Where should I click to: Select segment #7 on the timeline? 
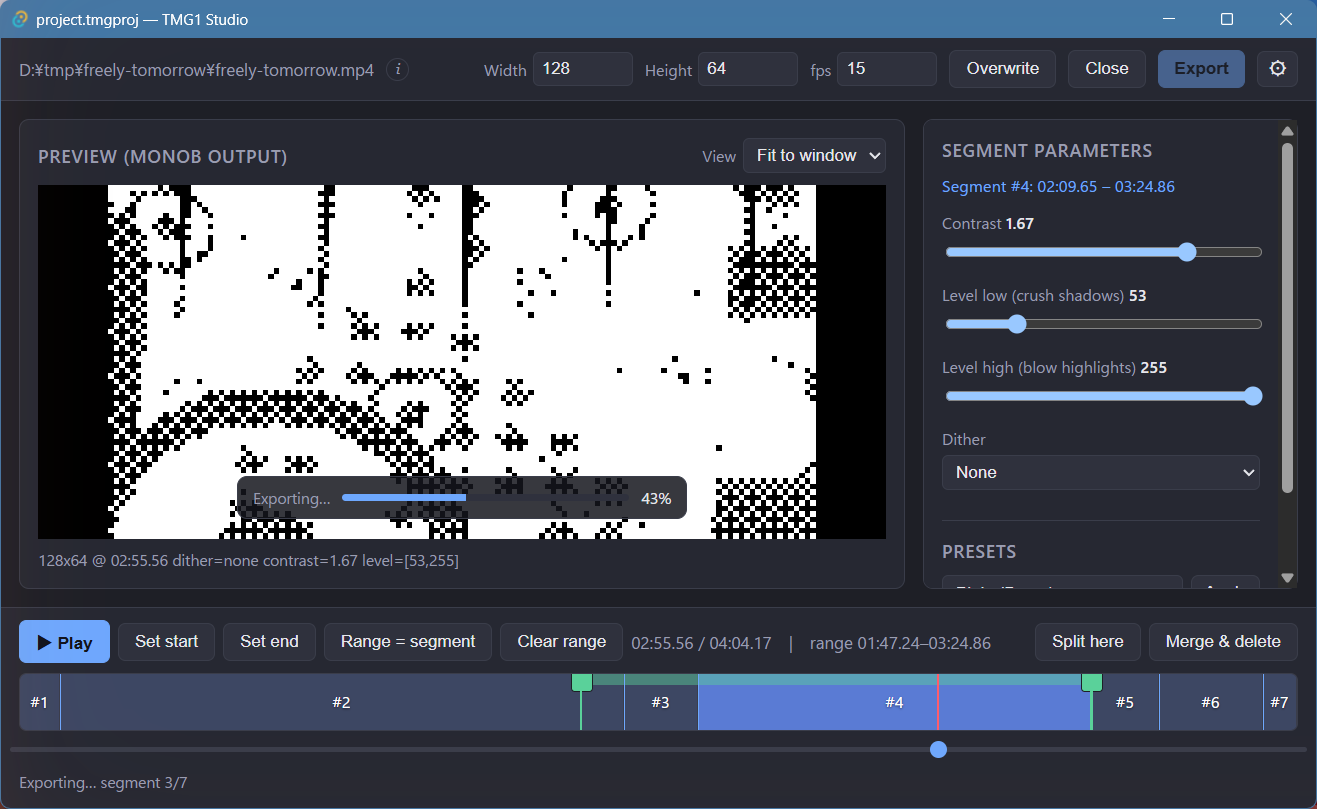click(1280, 702)
